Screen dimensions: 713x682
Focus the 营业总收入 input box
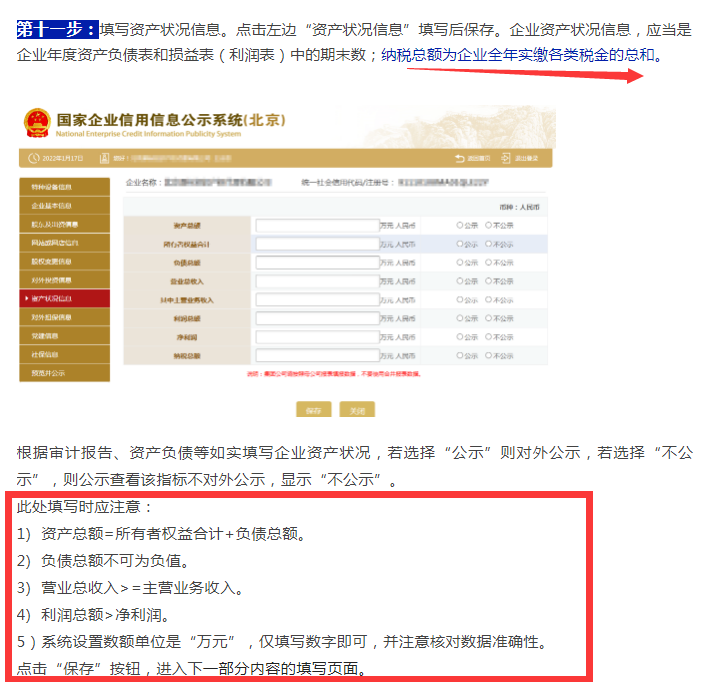(x=314, y=281)
